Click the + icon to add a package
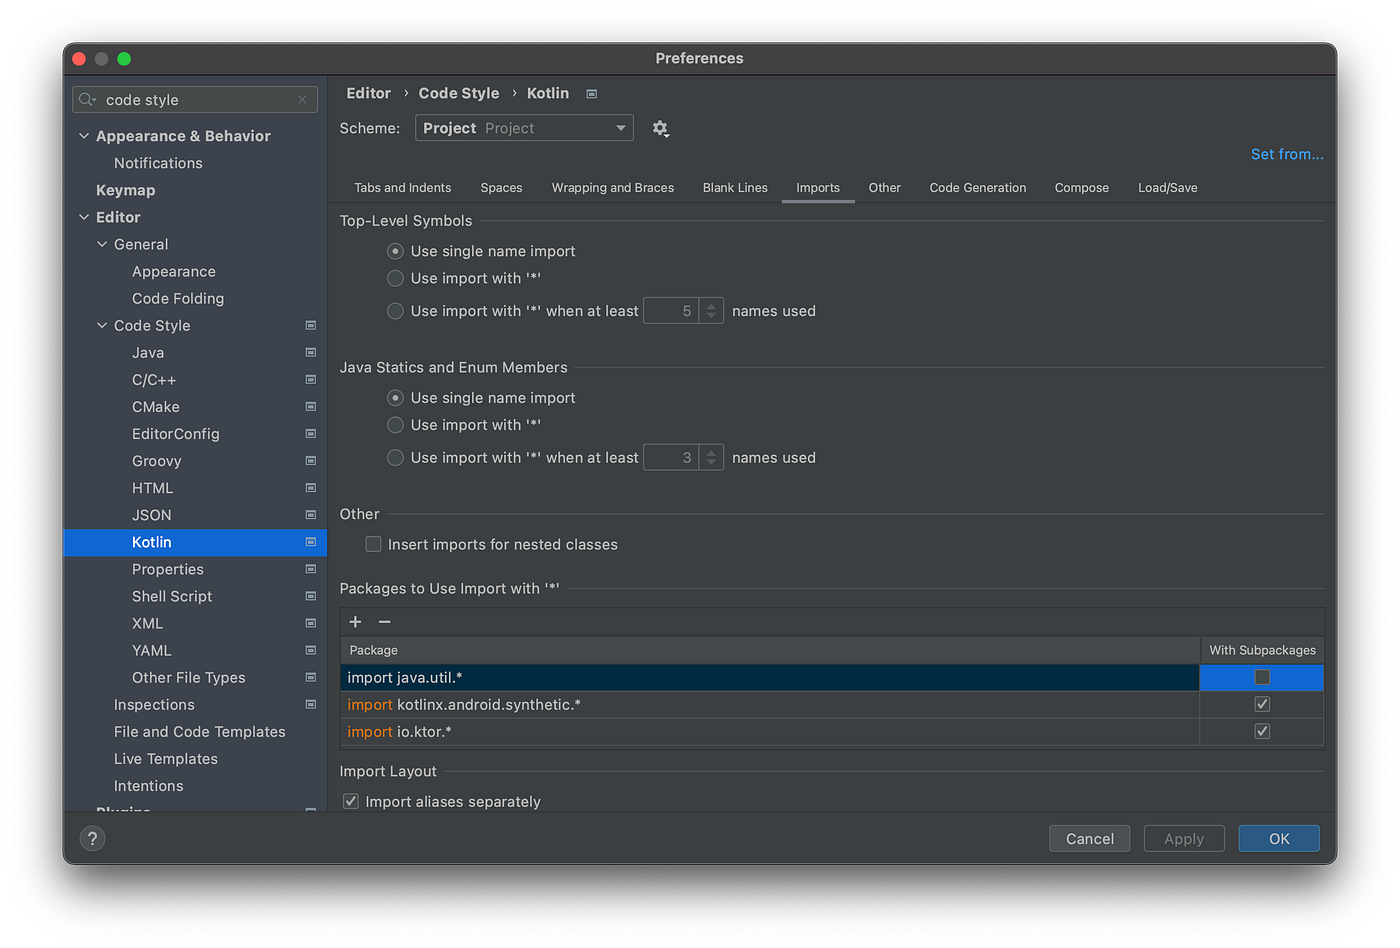1400x948 pixels. (x=355, y=622)
